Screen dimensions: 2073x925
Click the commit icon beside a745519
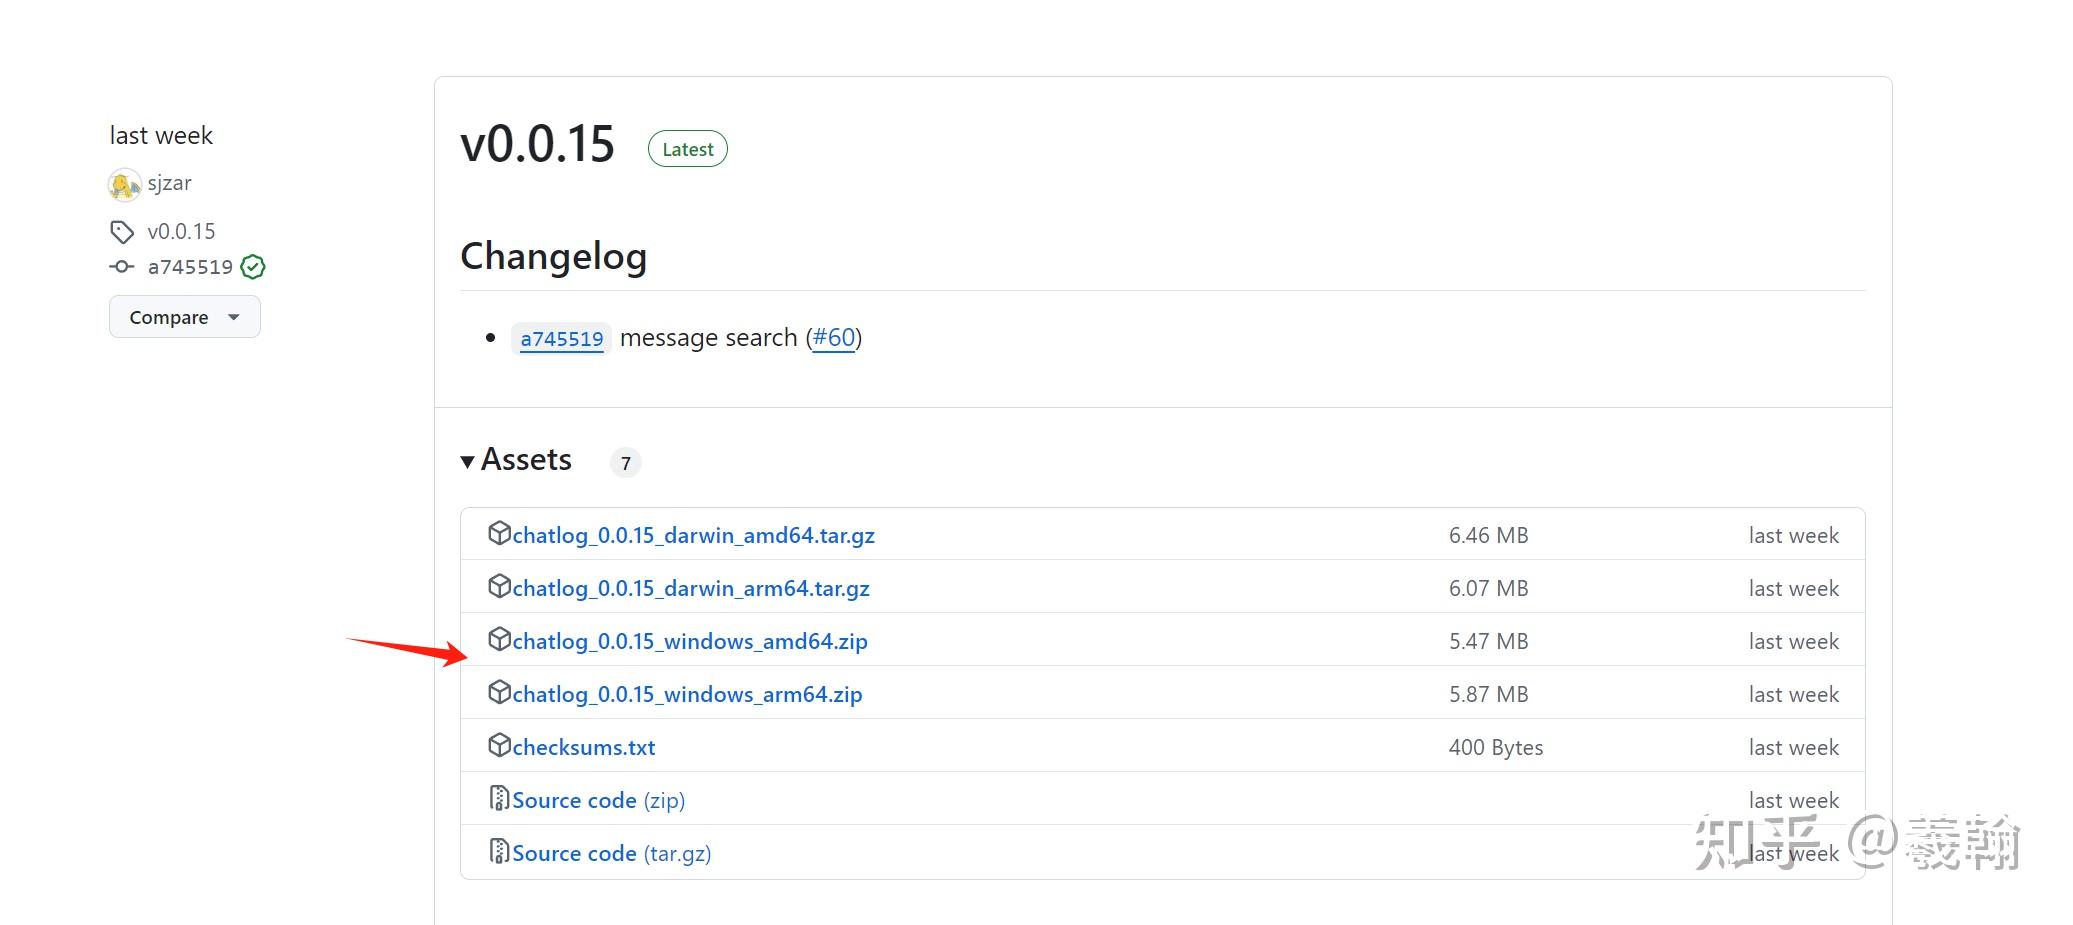122,267
